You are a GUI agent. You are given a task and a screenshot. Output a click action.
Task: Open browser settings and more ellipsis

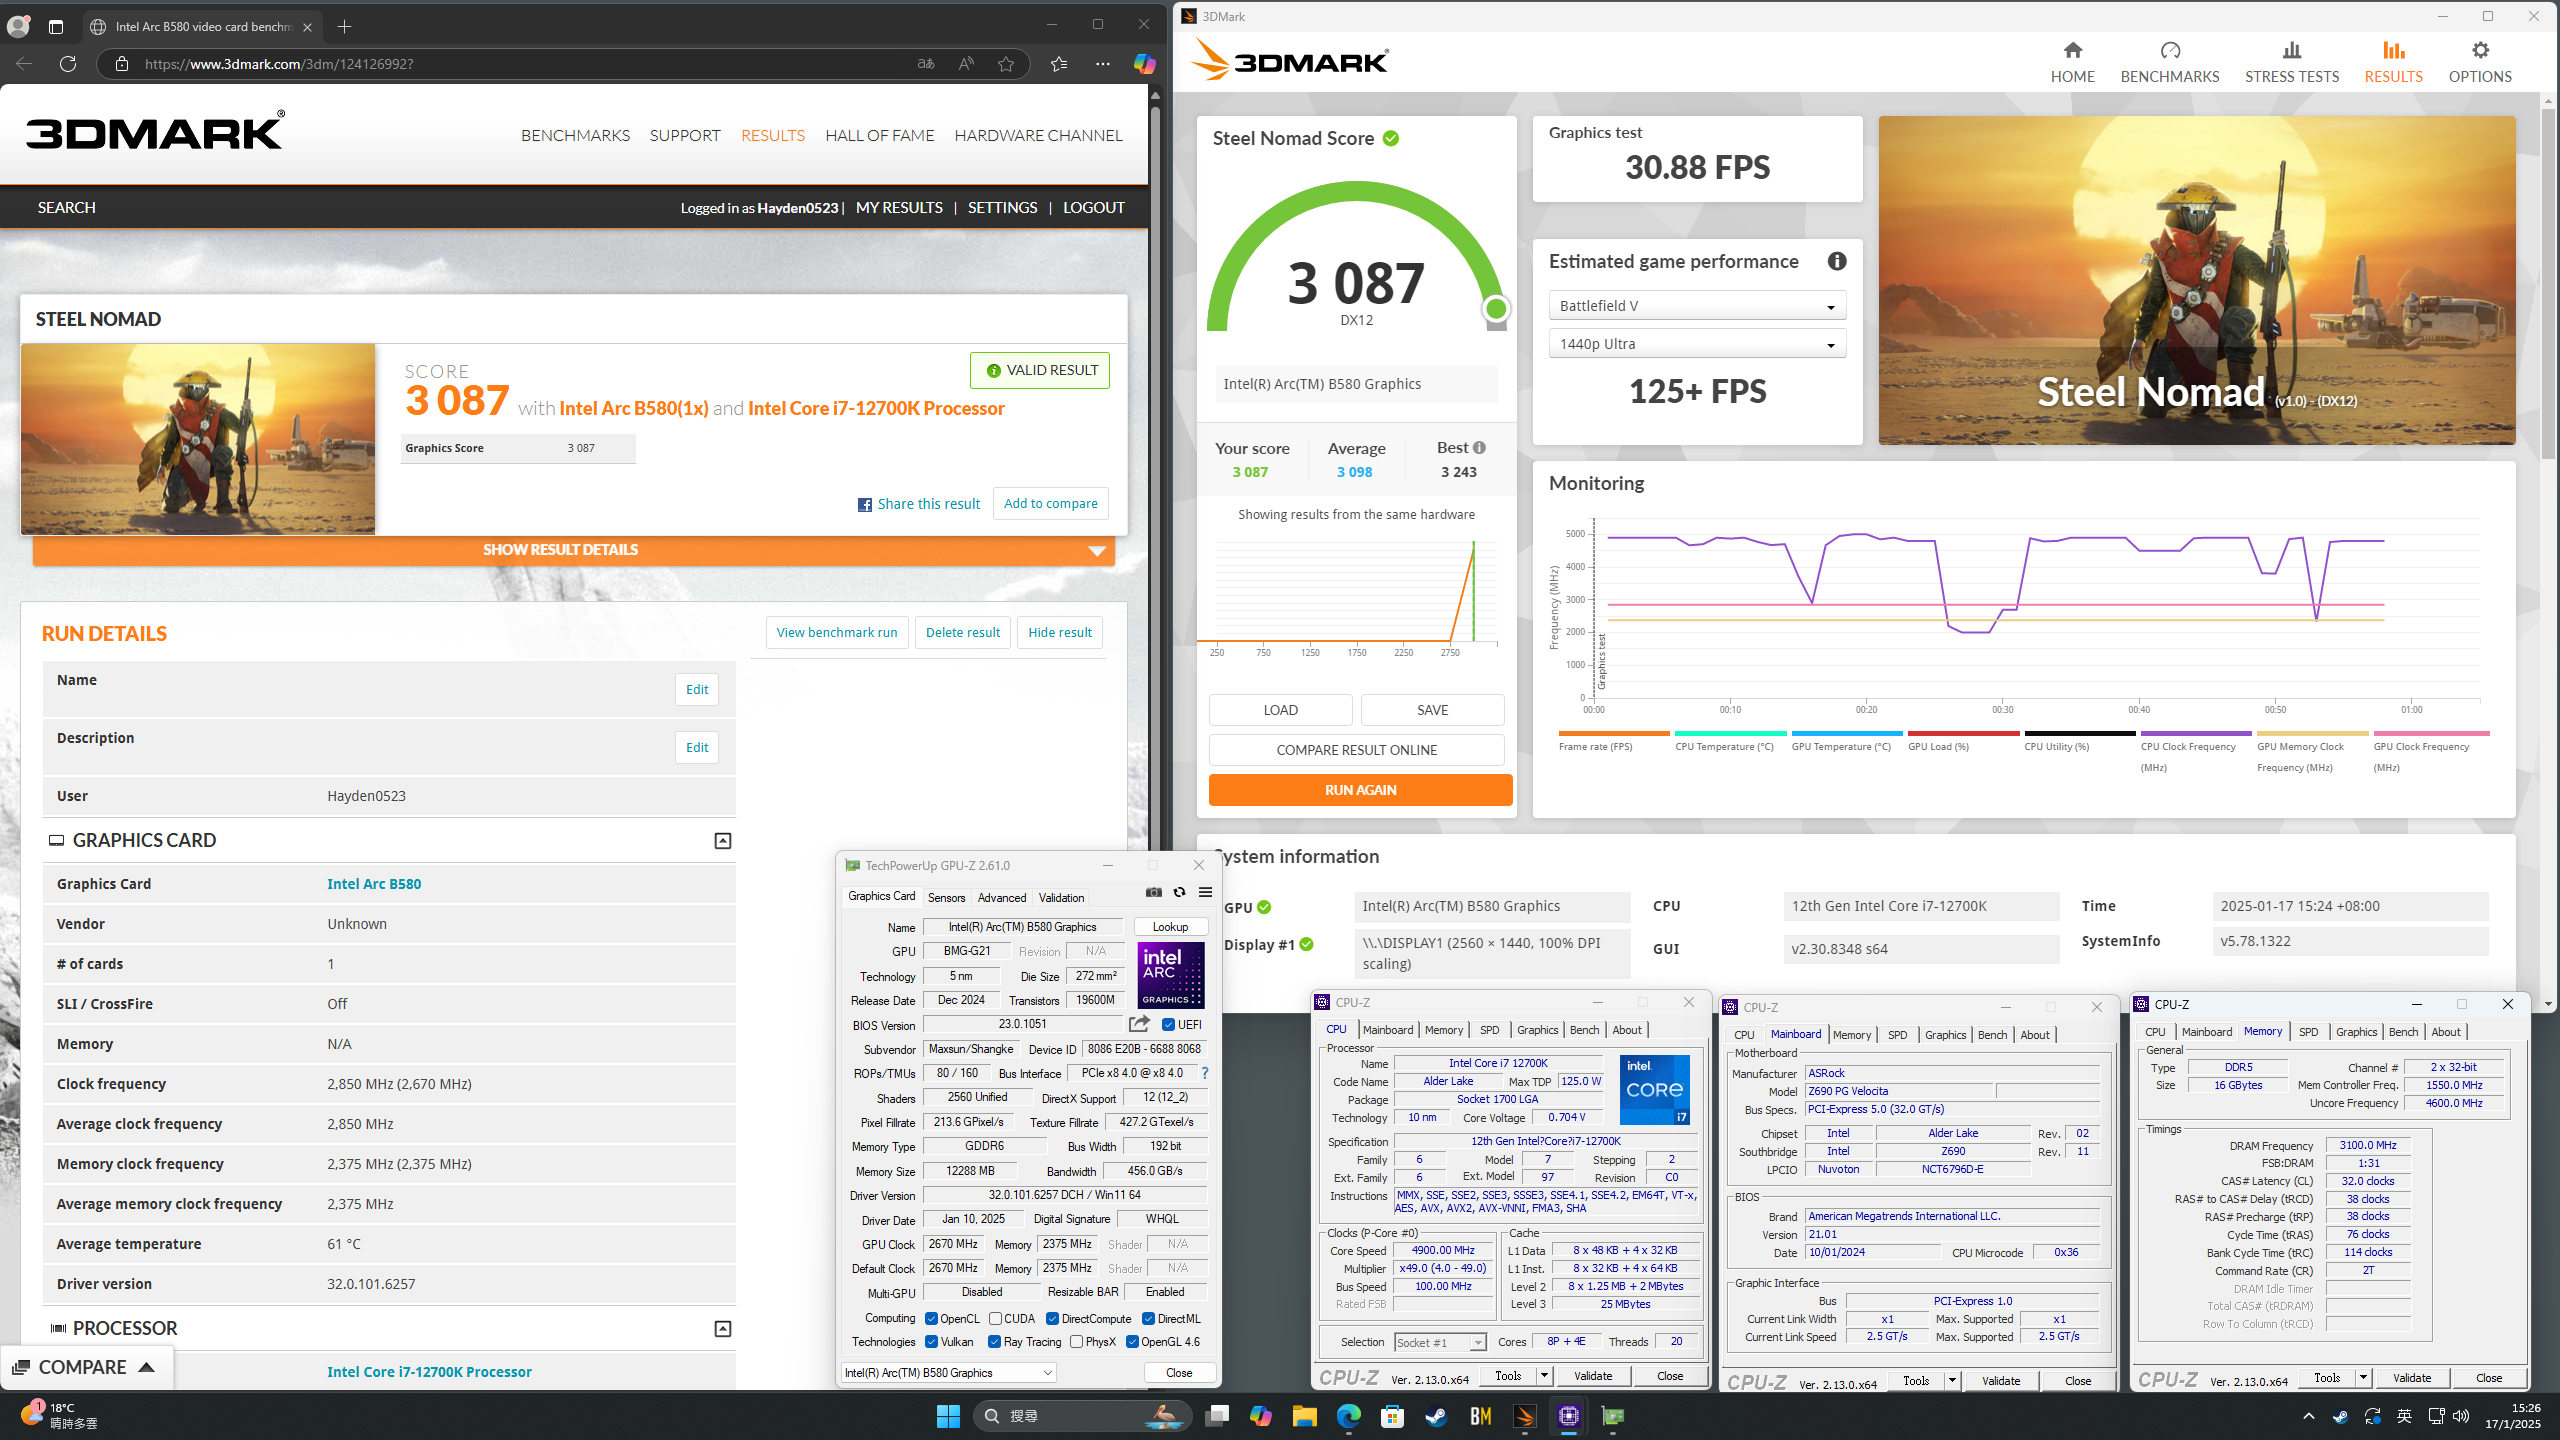[x=1102, y=64]
